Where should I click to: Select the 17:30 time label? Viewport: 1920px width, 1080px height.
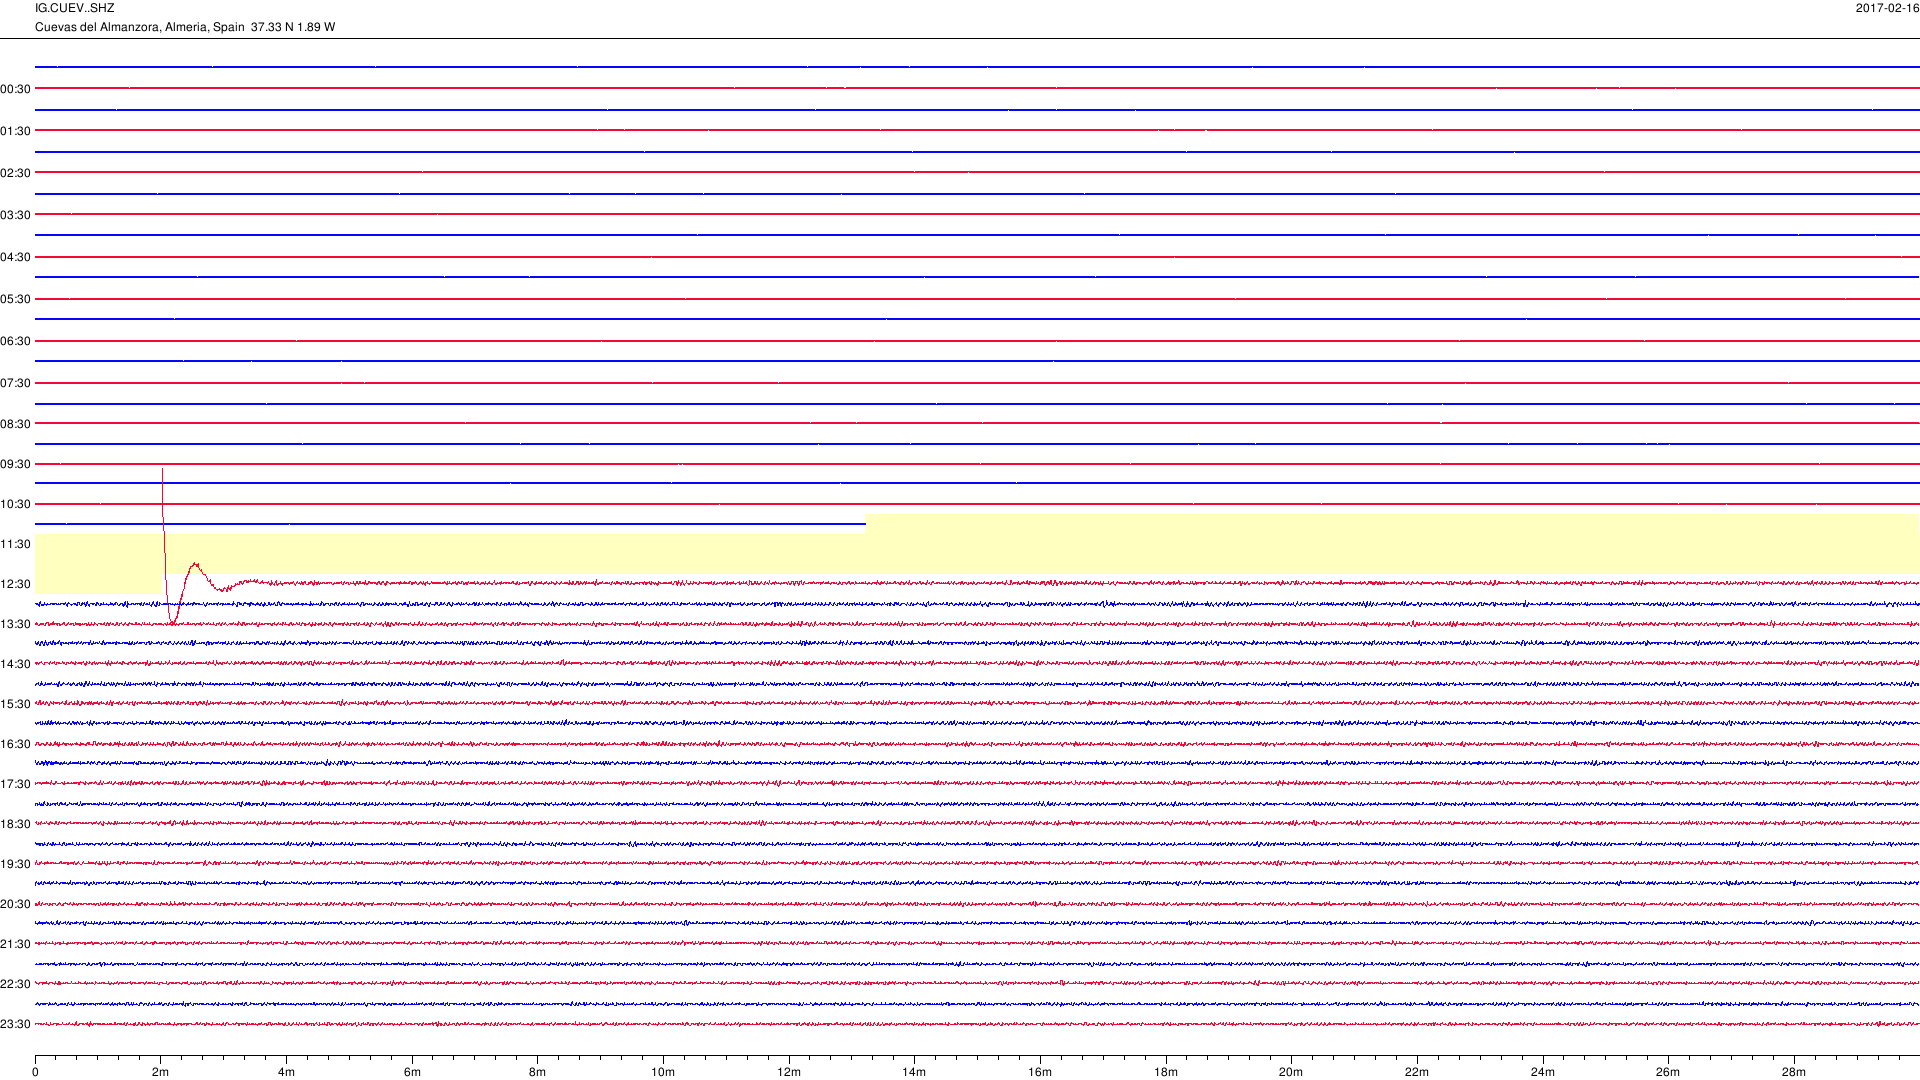[x=16, y=784]
